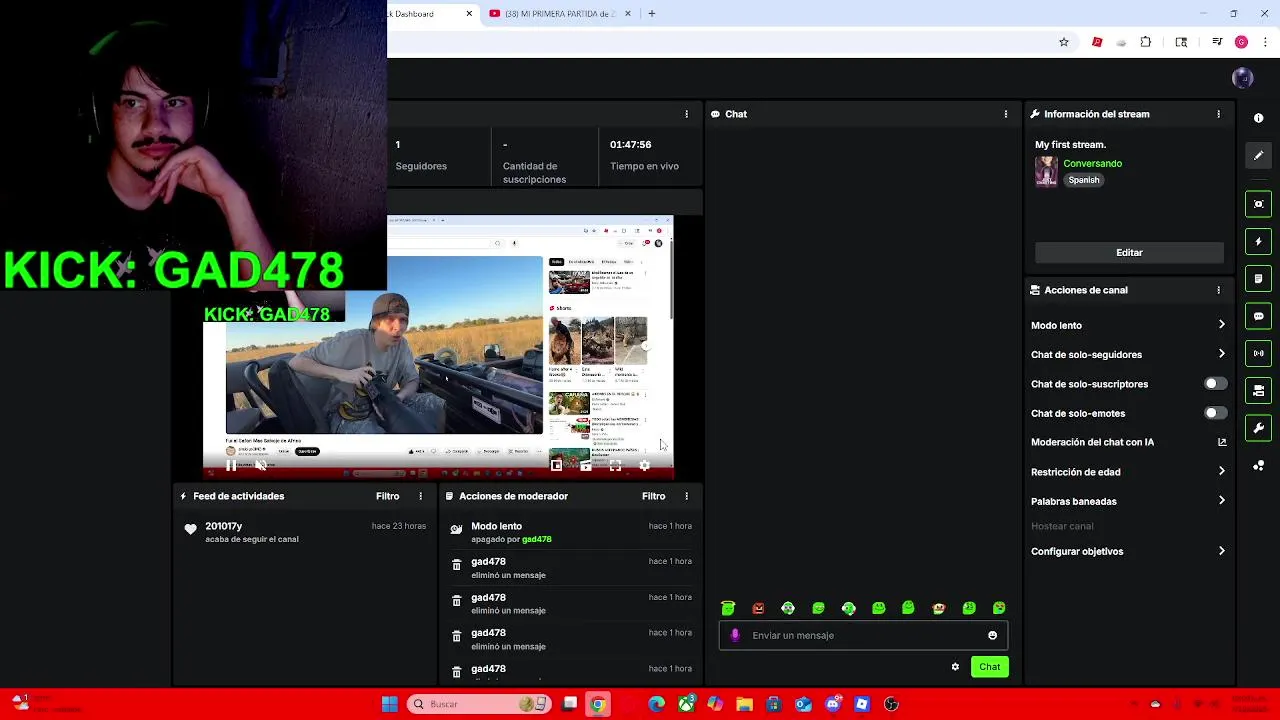This screenshot has width=1280, height=720.
Task: Insert the last green emote in row
Action: 998,608
